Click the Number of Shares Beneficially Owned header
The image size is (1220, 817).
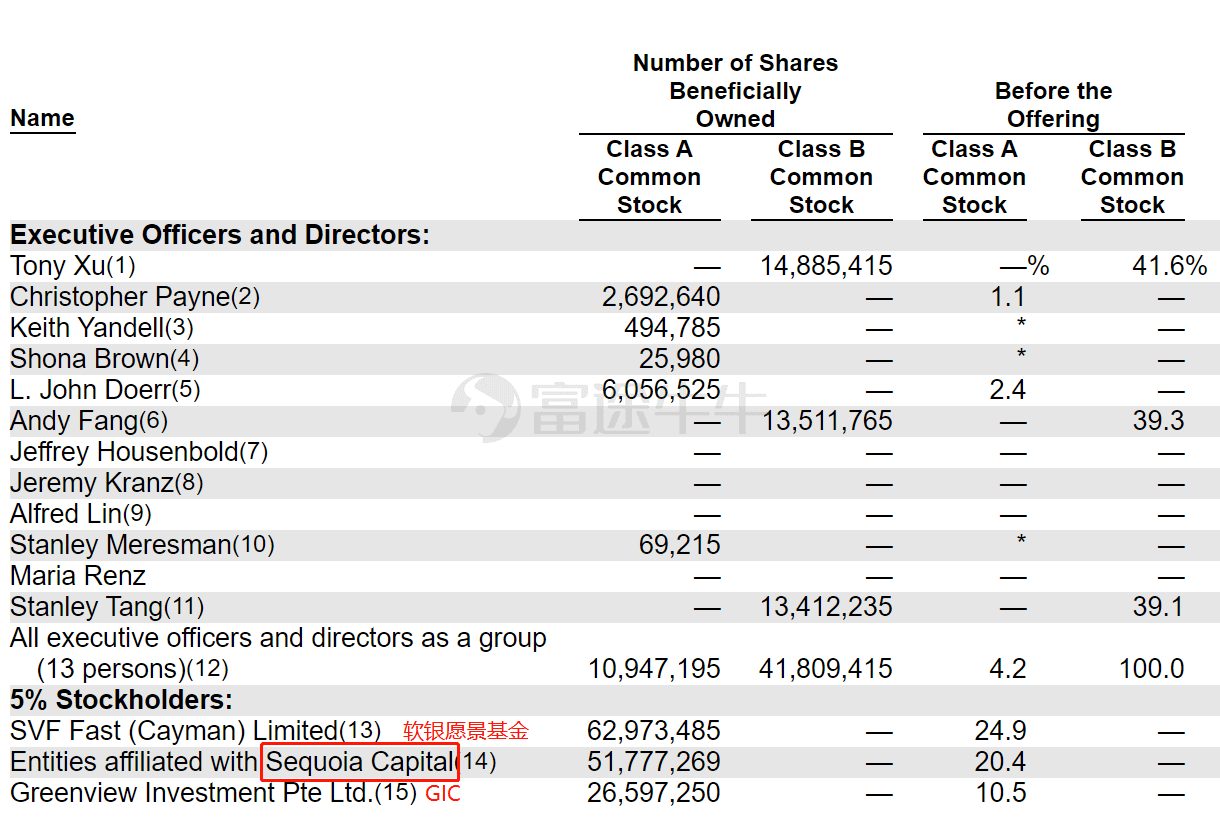[x=735, y=91]
